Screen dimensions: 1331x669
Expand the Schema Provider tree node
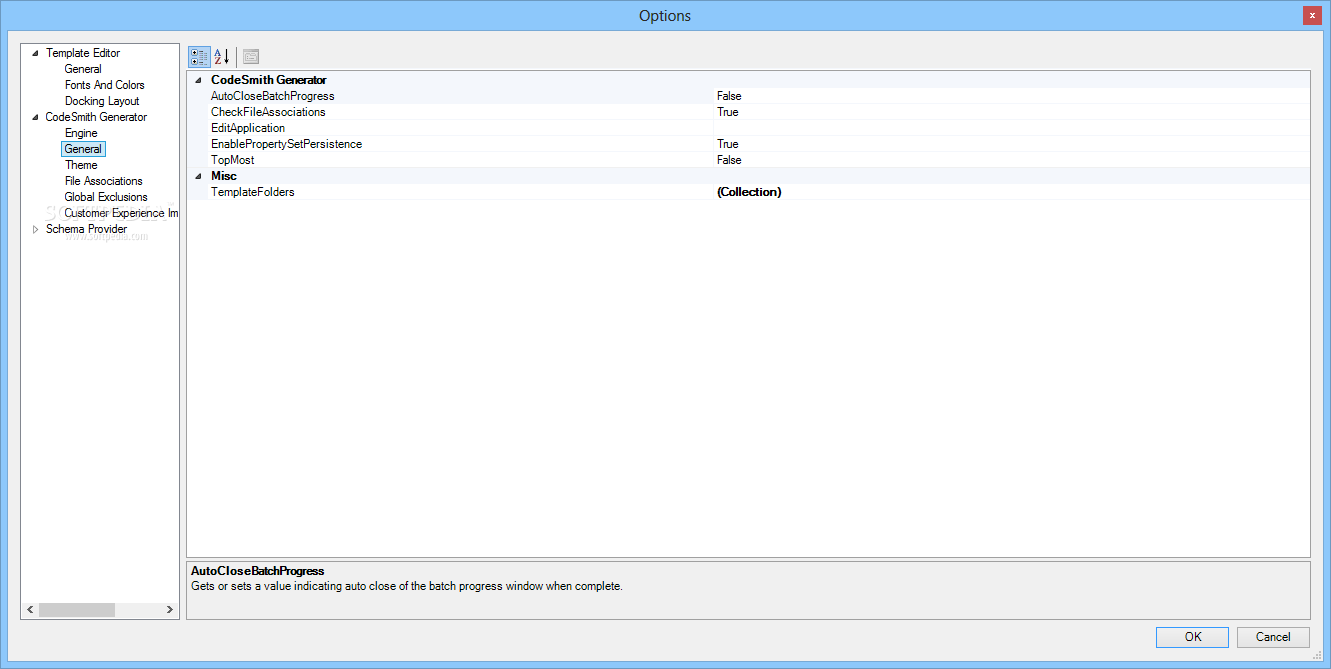36,229
